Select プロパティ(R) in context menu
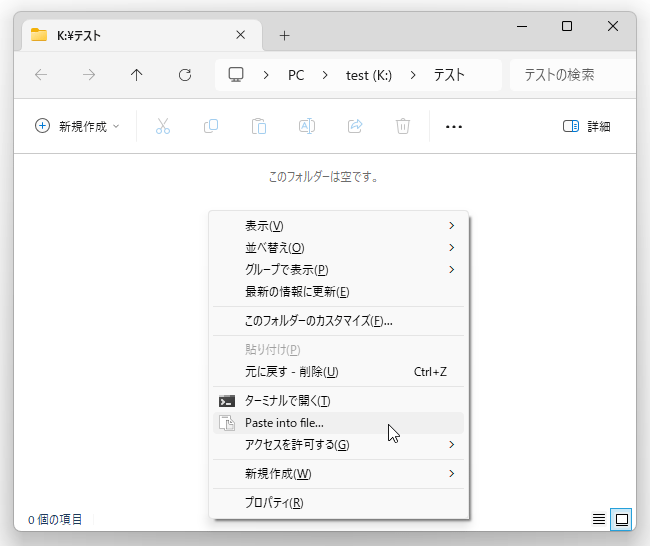Viewport: 650px width, 546px height. click(338, 503)
